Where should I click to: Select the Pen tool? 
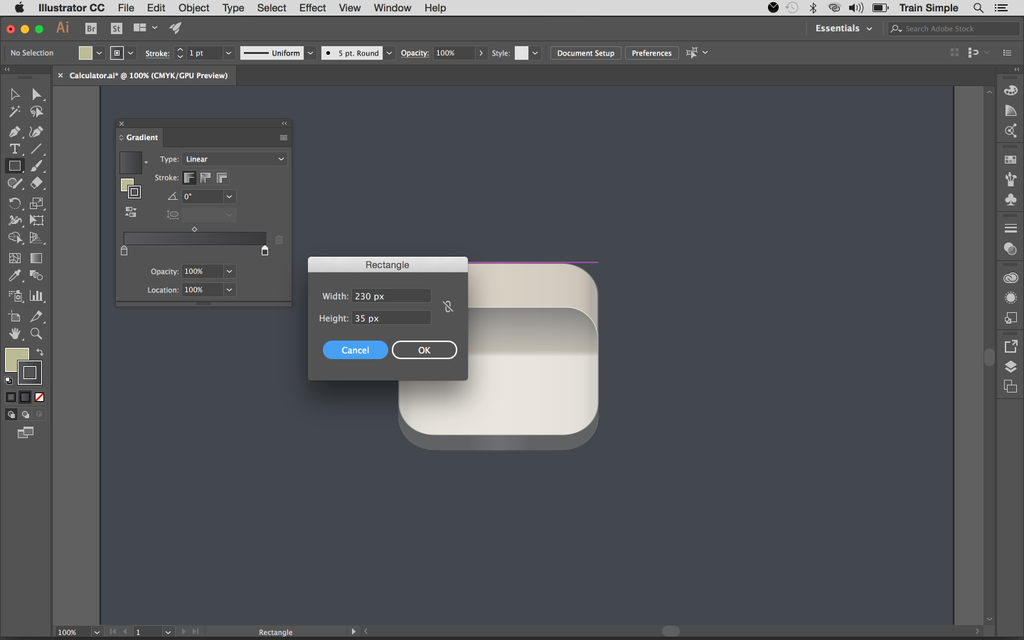pos(15,131)
